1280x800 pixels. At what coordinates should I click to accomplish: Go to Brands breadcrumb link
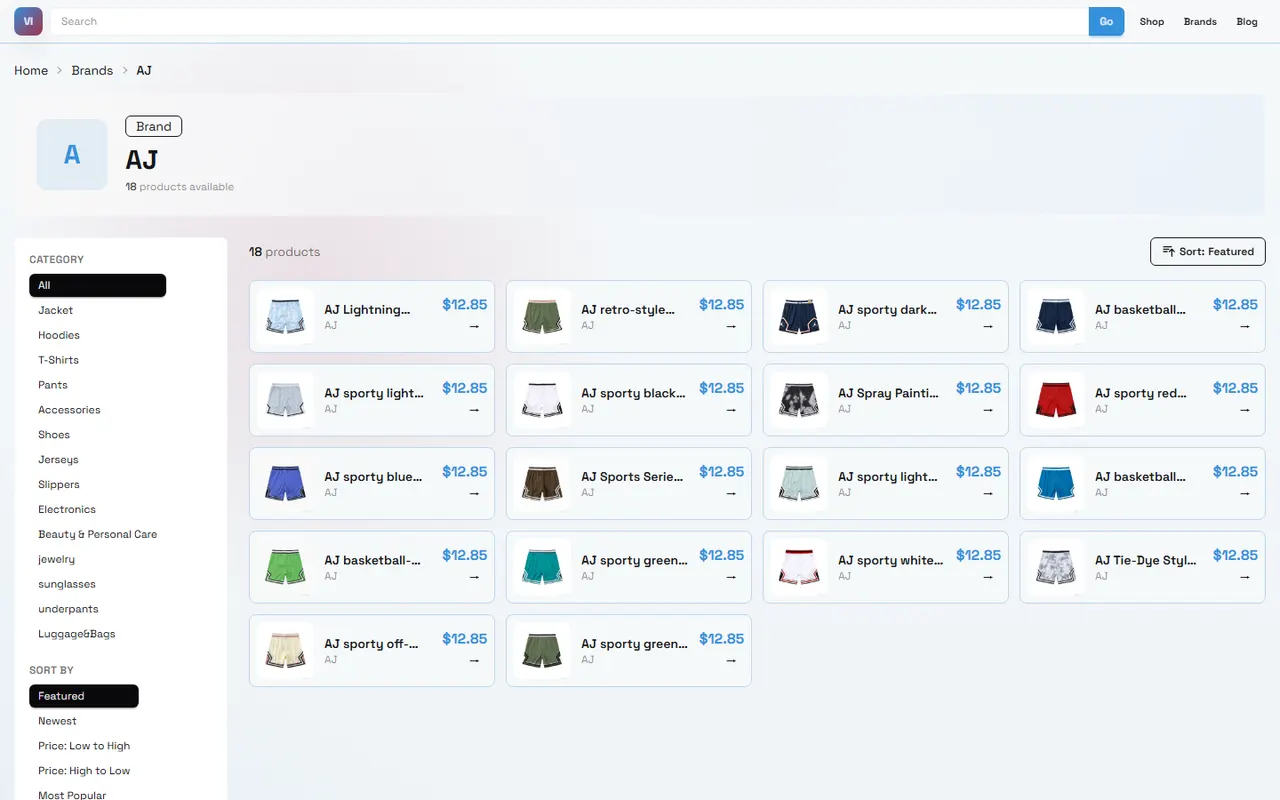click(92, 70)
